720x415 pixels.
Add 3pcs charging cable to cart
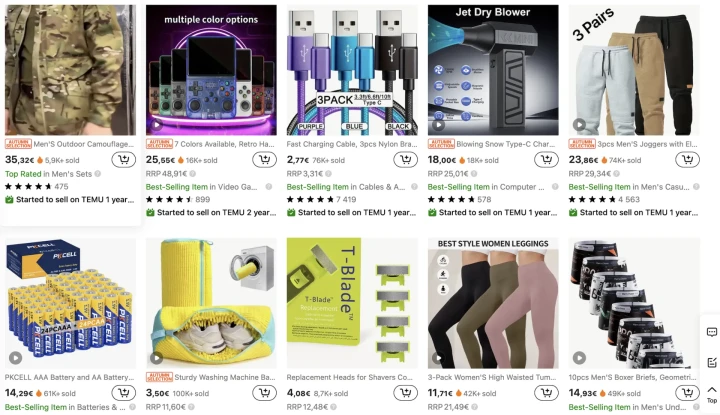405,160
